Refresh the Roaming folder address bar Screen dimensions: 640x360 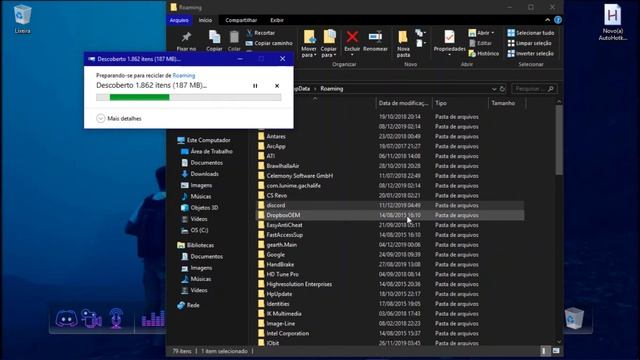tap(502, 89)
